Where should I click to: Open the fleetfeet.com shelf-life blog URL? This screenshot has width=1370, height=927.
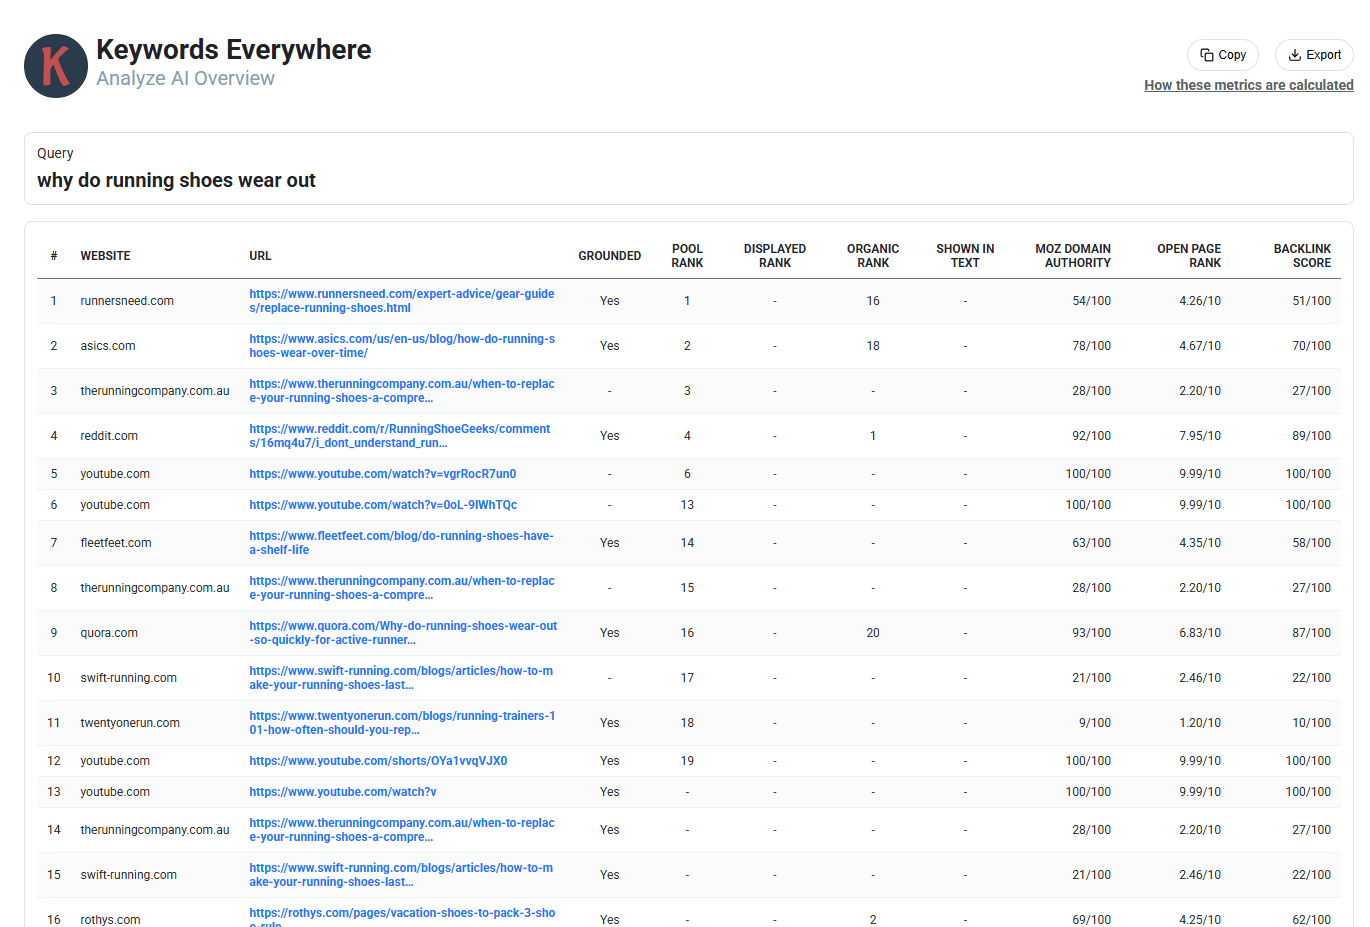point(401,543)
